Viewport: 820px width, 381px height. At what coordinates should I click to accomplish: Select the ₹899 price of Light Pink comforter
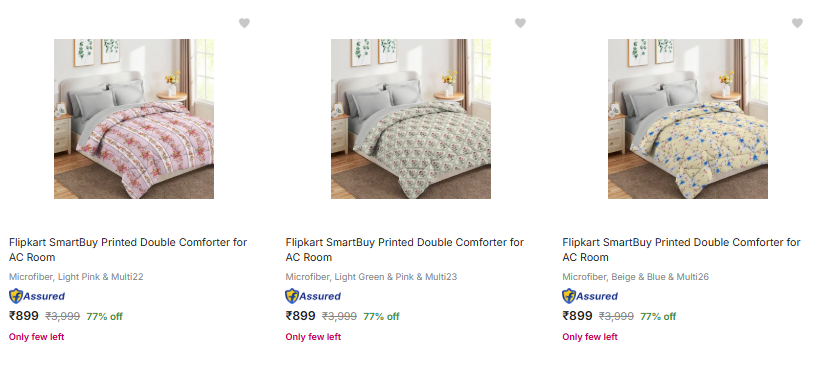point(24,316)
